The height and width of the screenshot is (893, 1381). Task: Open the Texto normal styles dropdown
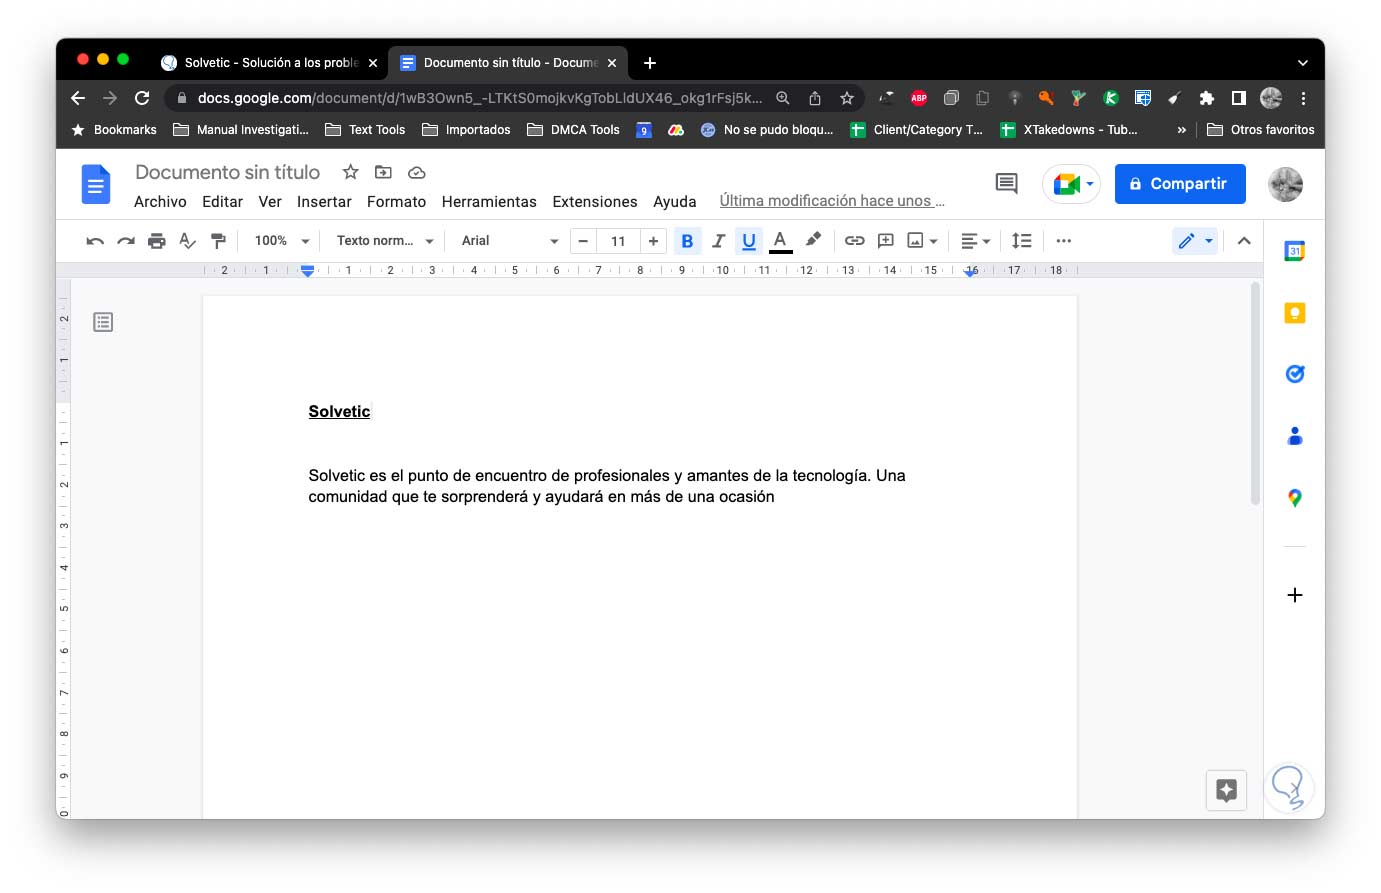pyautogui.click(x=385, y=241)
